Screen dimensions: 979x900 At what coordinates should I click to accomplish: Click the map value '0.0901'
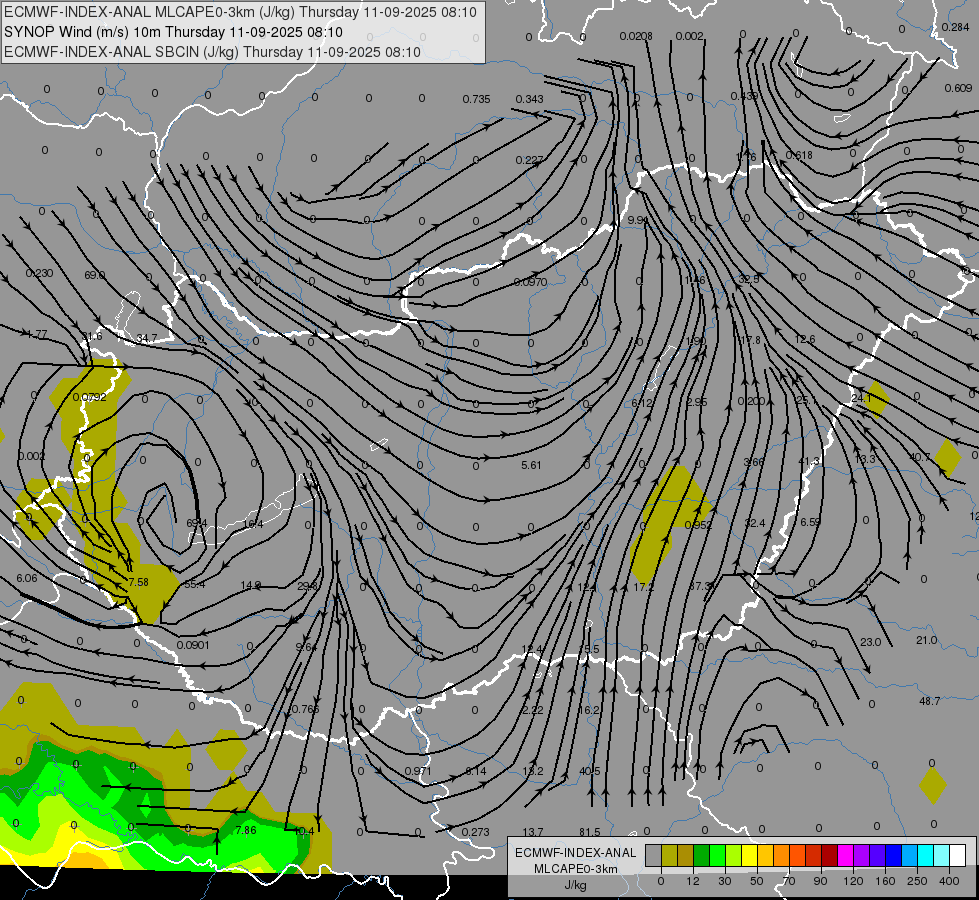[x=193, y=645]
